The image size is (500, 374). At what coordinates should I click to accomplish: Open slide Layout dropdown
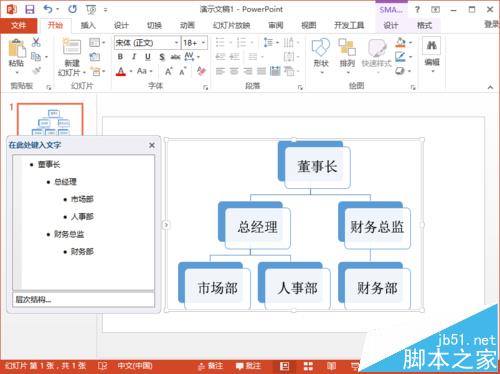click(97, 43)
